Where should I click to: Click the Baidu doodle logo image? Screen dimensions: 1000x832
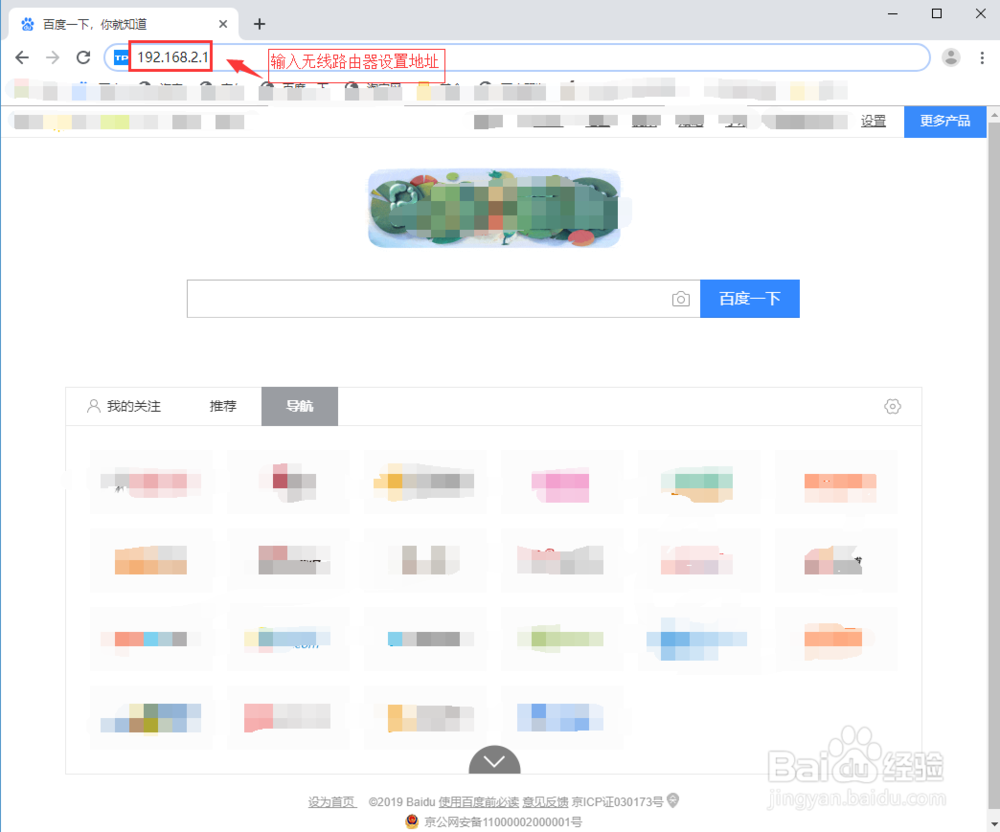(494, 208)
